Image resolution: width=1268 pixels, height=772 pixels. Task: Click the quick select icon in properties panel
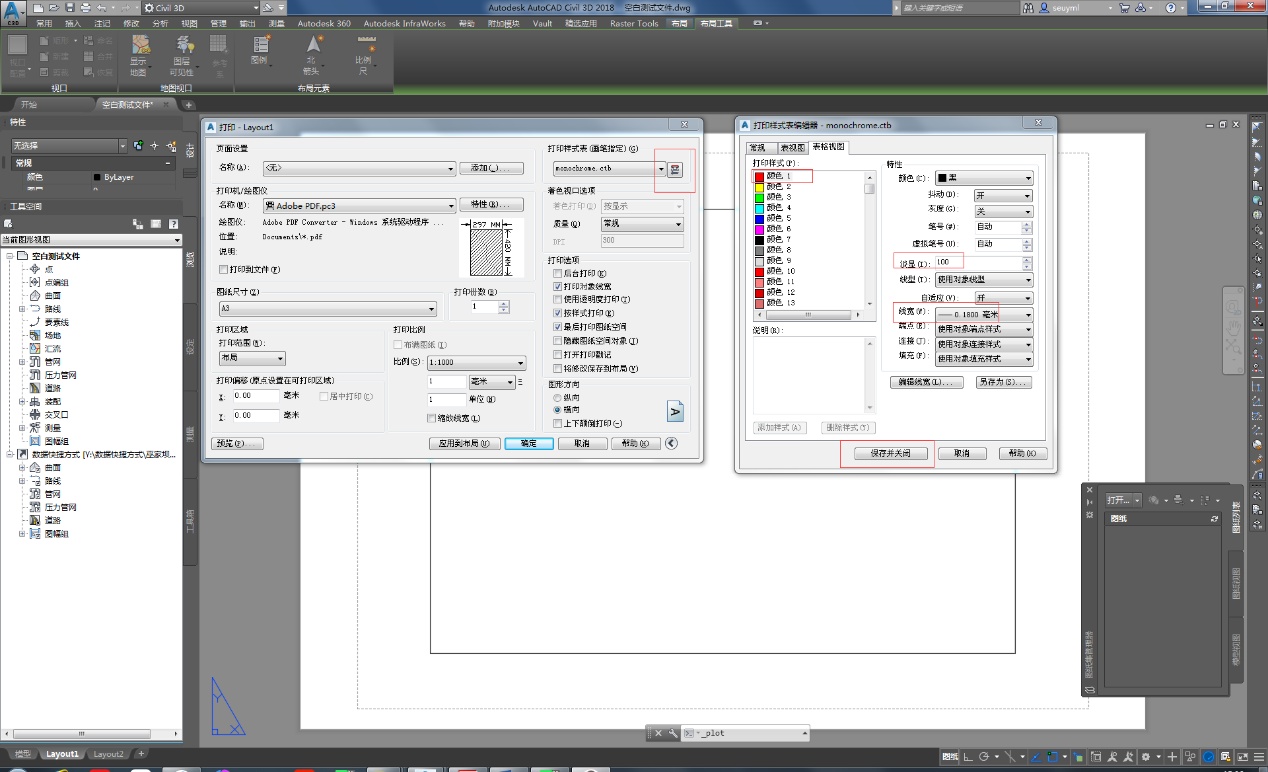point(170,146)
